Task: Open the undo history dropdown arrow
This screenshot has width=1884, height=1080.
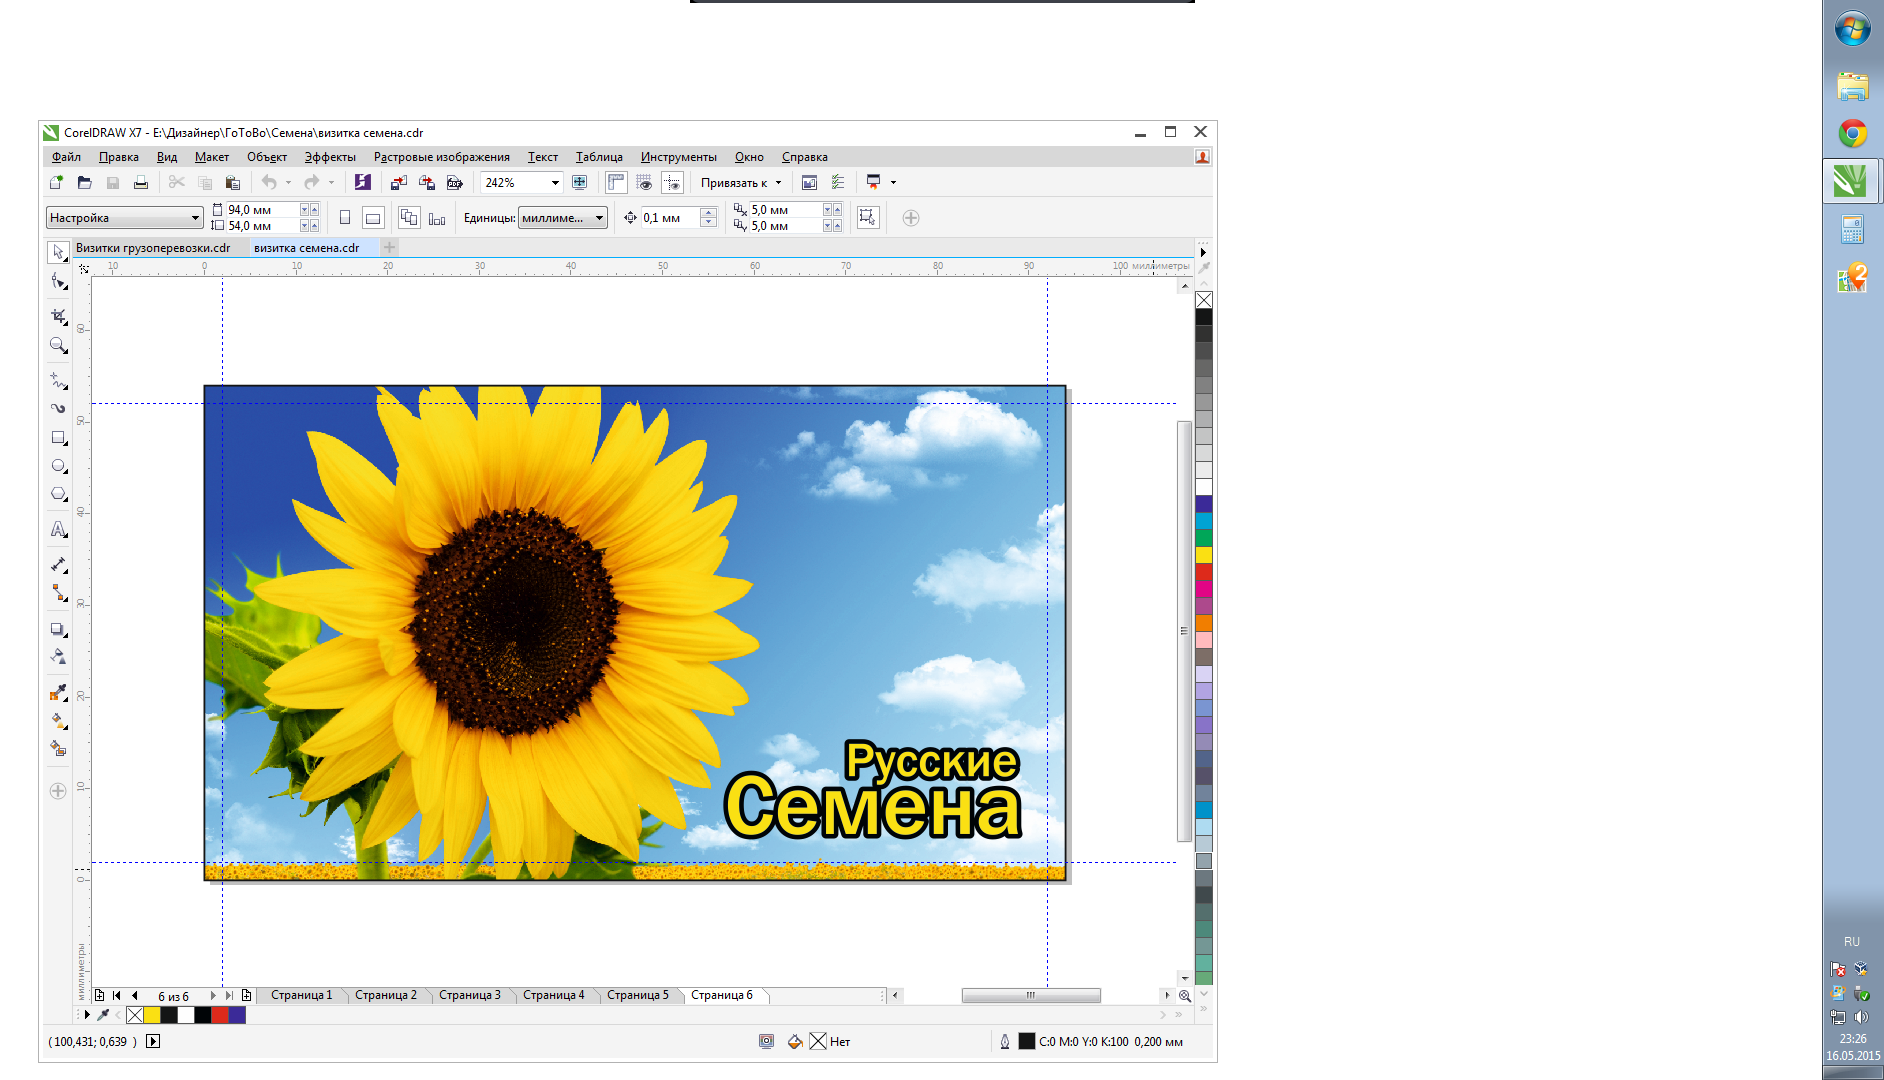Action: pos(288,182)
